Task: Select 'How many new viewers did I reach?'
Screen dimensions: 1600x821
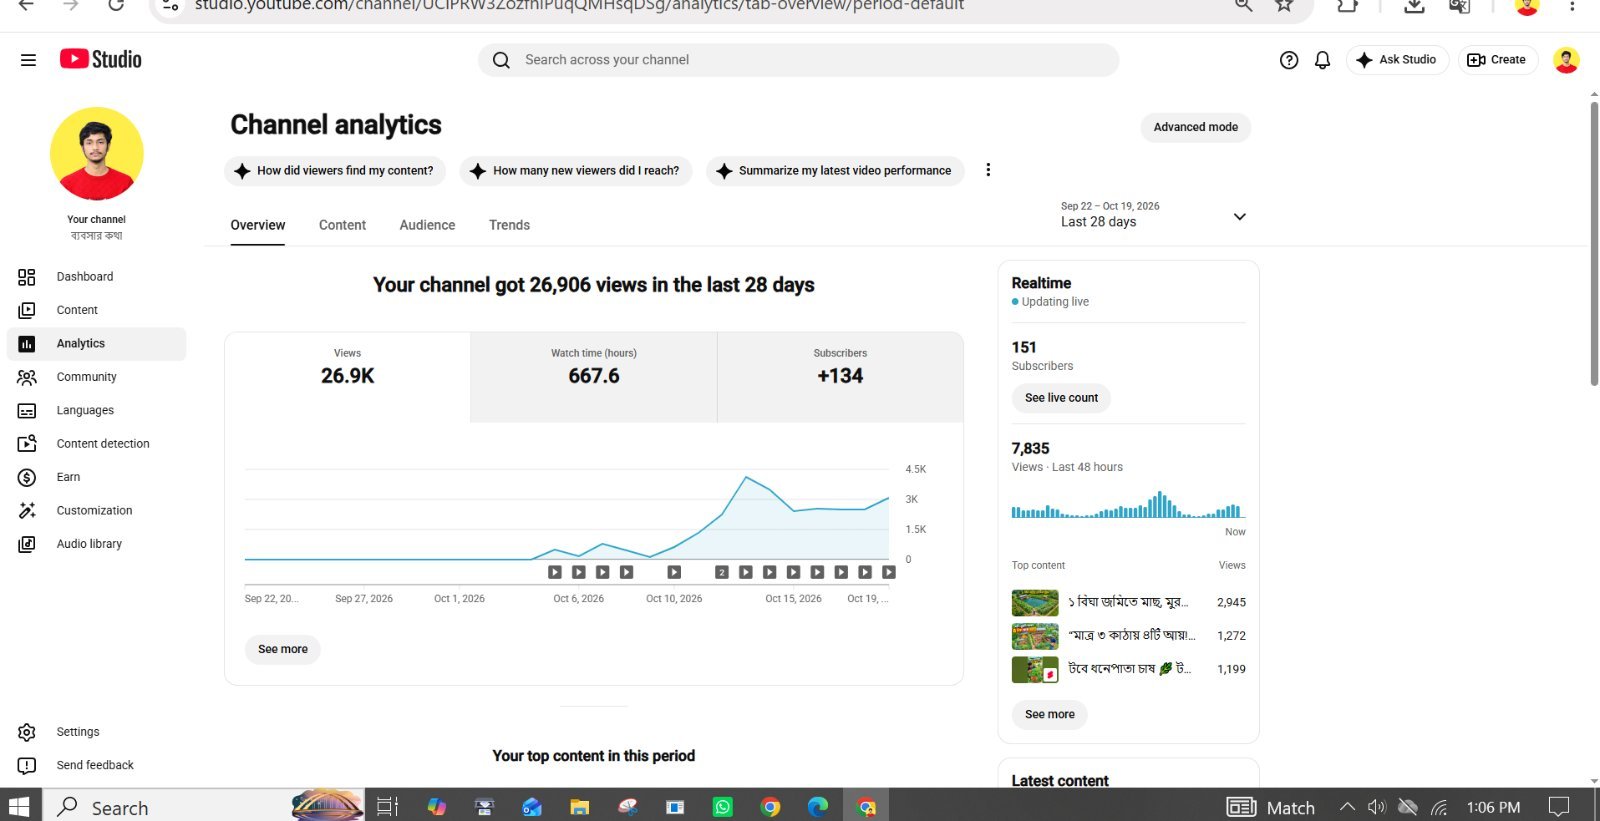Action: [576, 171]
